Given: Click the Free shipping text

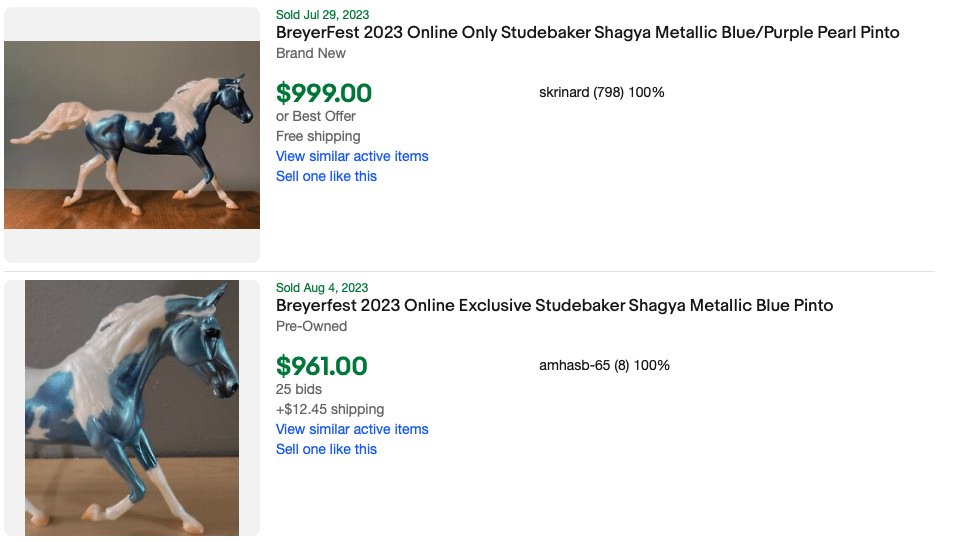Looking at the screenshot, I should coord(318,136).
